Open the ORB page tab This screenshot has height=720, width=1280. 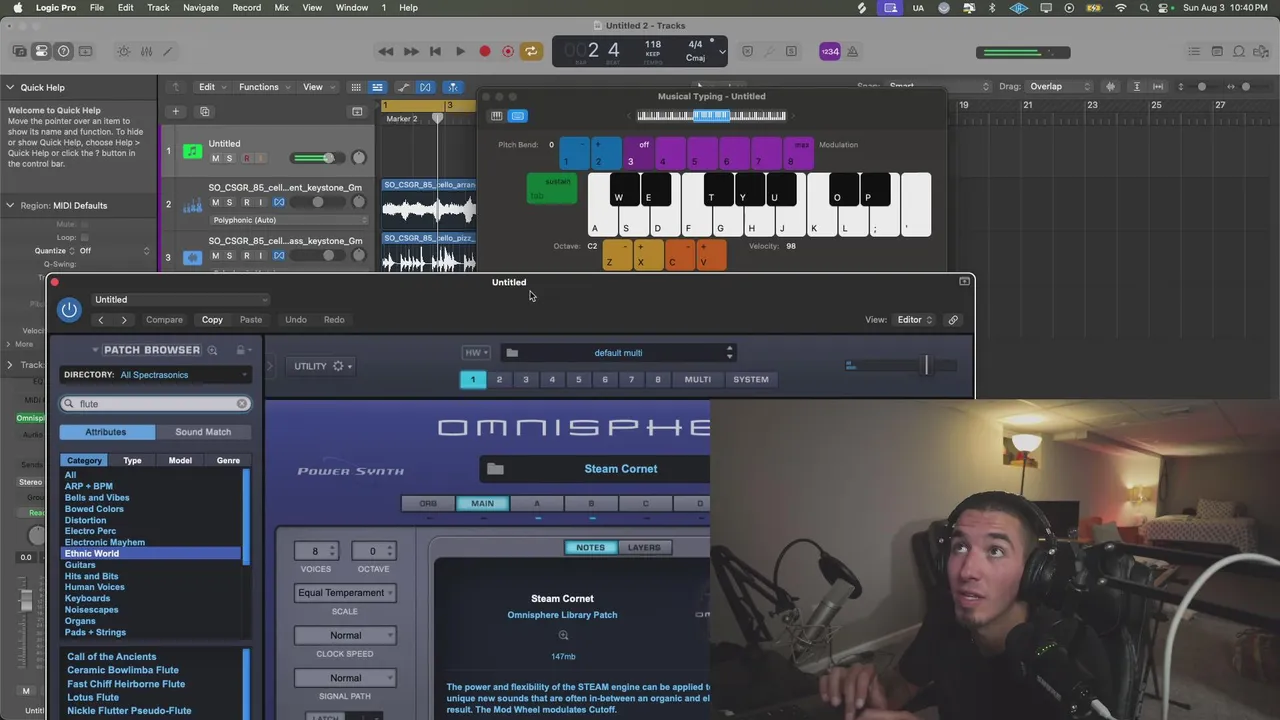(x=428, y=504)
